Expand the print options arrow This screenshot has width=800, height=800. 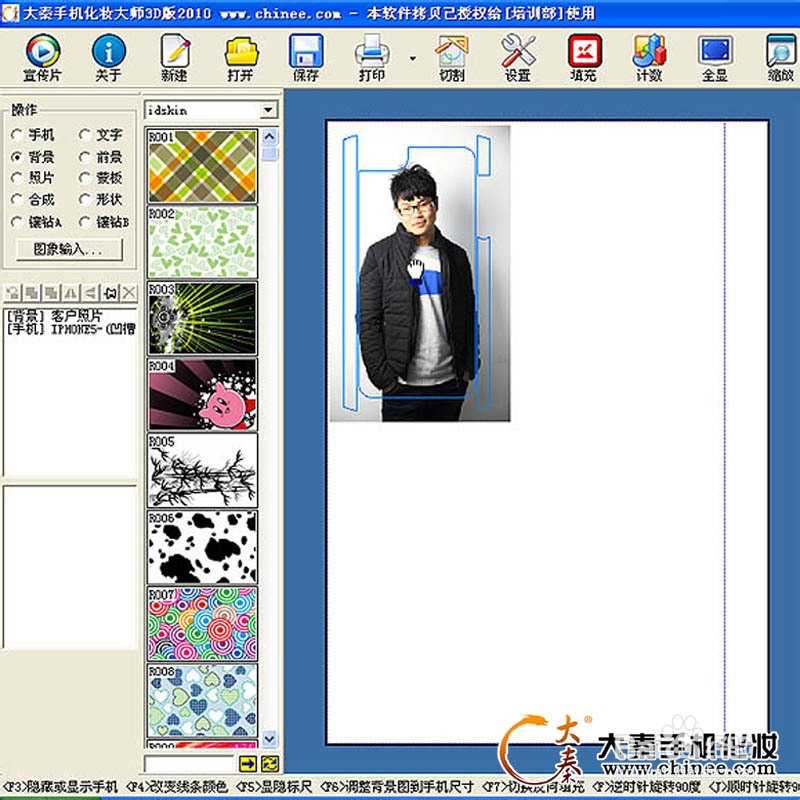point(413,59)
